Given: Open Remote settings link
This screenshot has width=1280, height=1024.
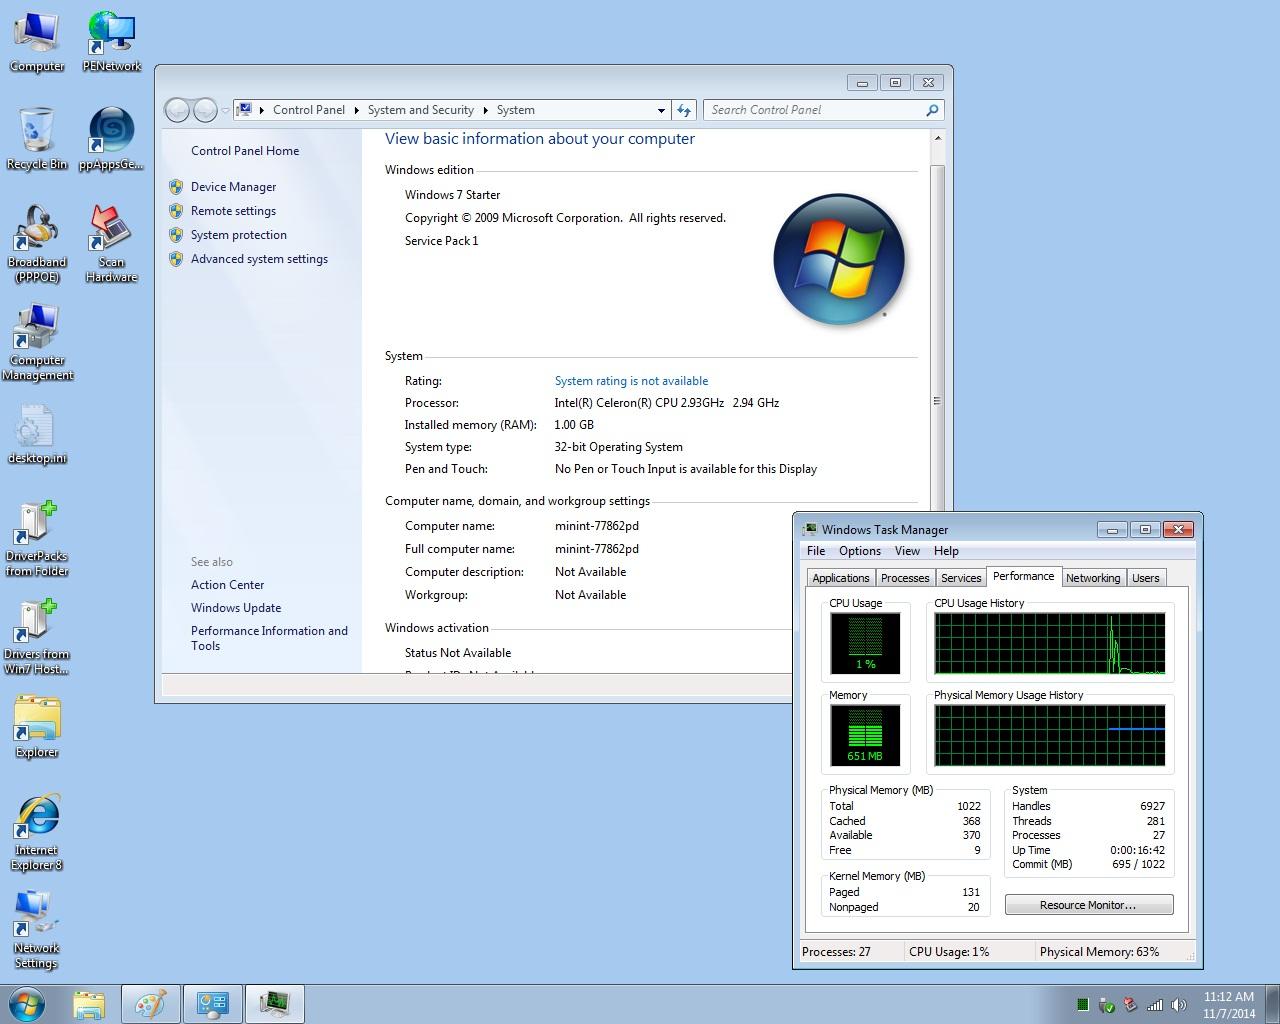Looking at the screenshot, I should click(233, 211).
